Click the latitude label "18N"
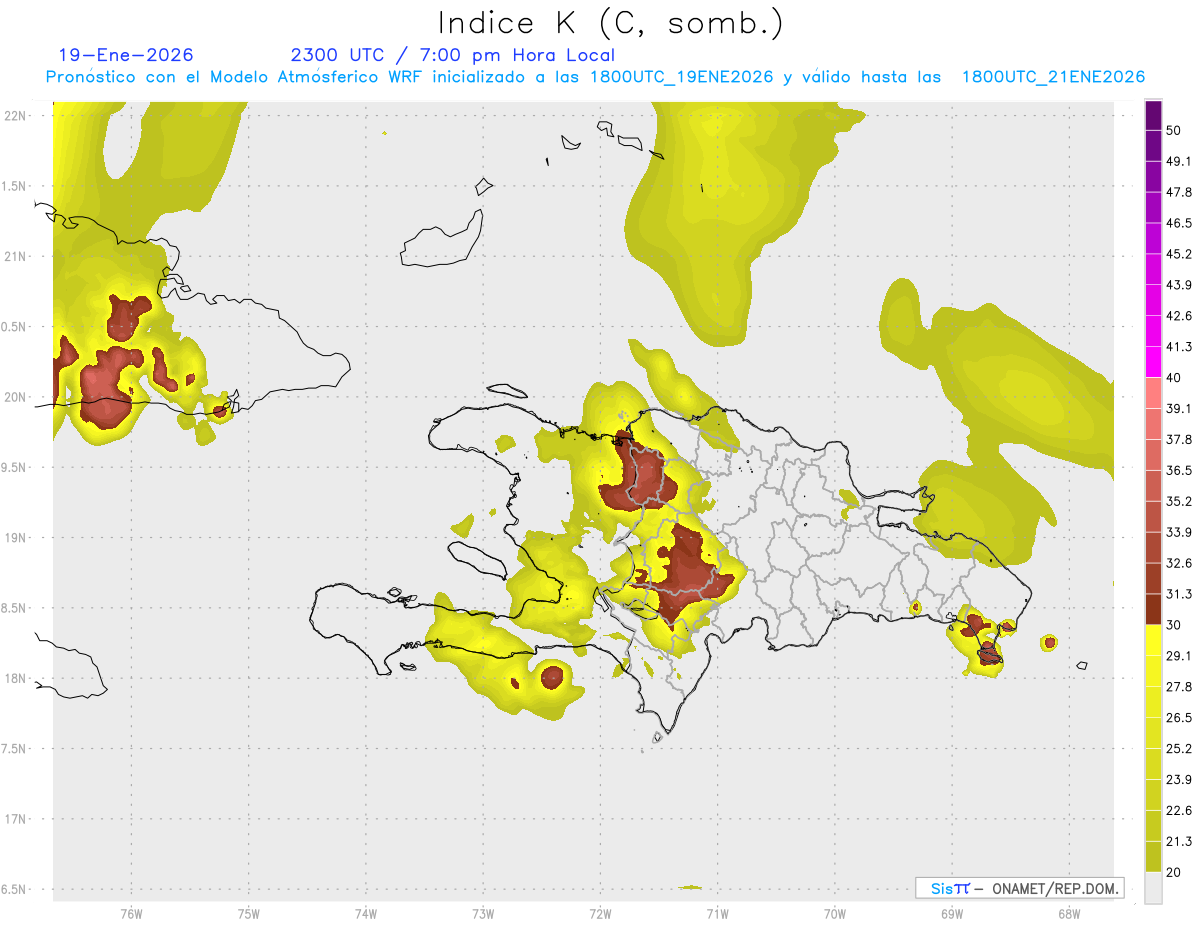The width and height of the screenshot is (1200, 927). tap(17, 679)
